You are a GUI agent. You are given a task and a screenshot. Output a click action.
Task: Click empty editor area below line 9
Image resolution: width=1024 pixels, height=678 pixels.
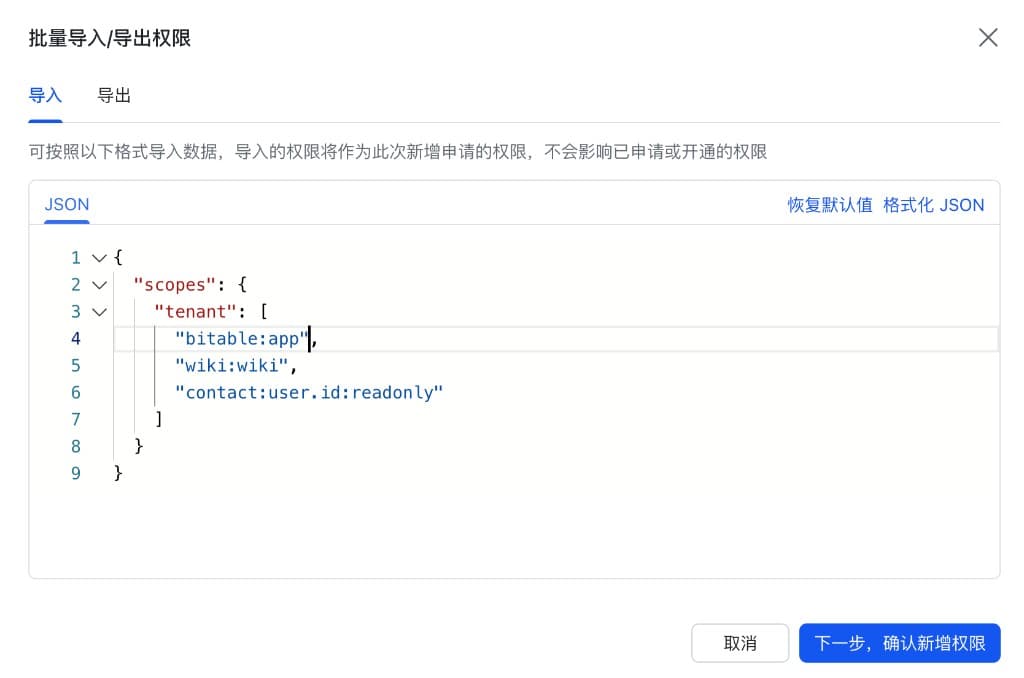click(514, 530)
